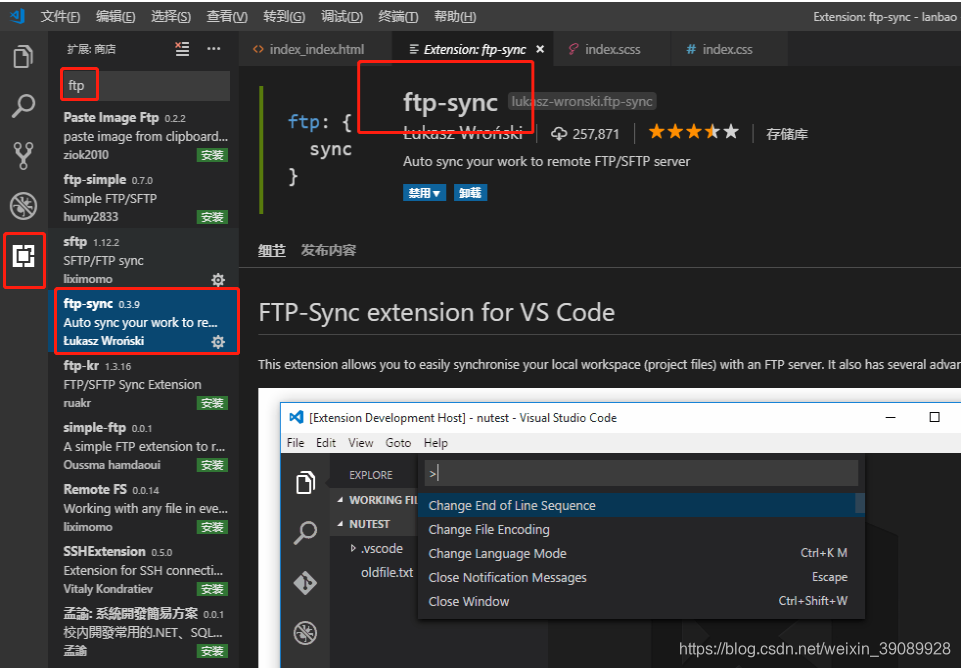Disable the ftp-sync extension via 禁用 toggle
Viewport: 961px width, 668px height.
tap(417, 192)
